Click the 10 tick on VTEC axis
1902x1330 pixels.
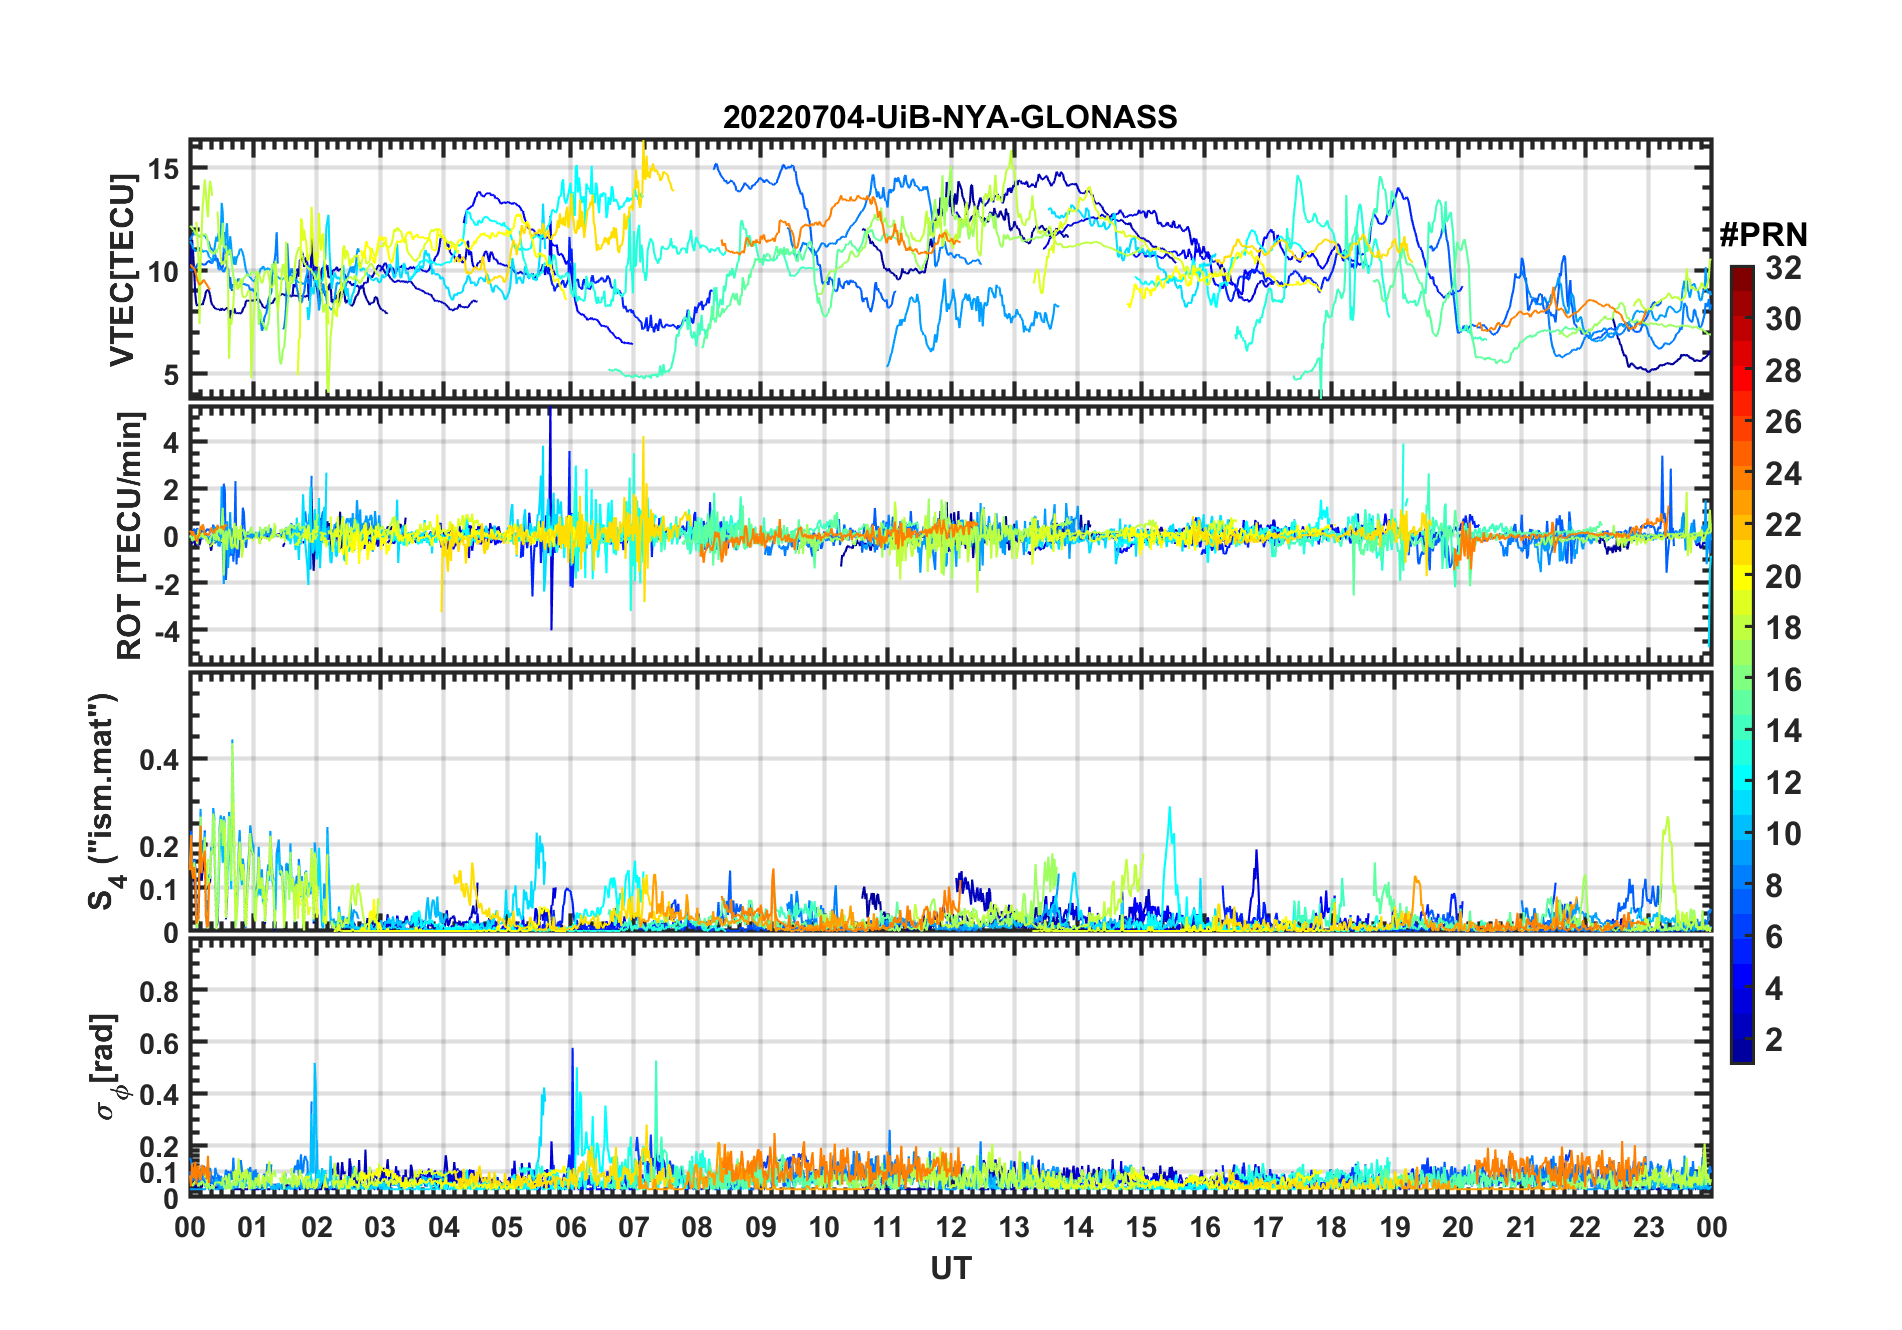163,272
